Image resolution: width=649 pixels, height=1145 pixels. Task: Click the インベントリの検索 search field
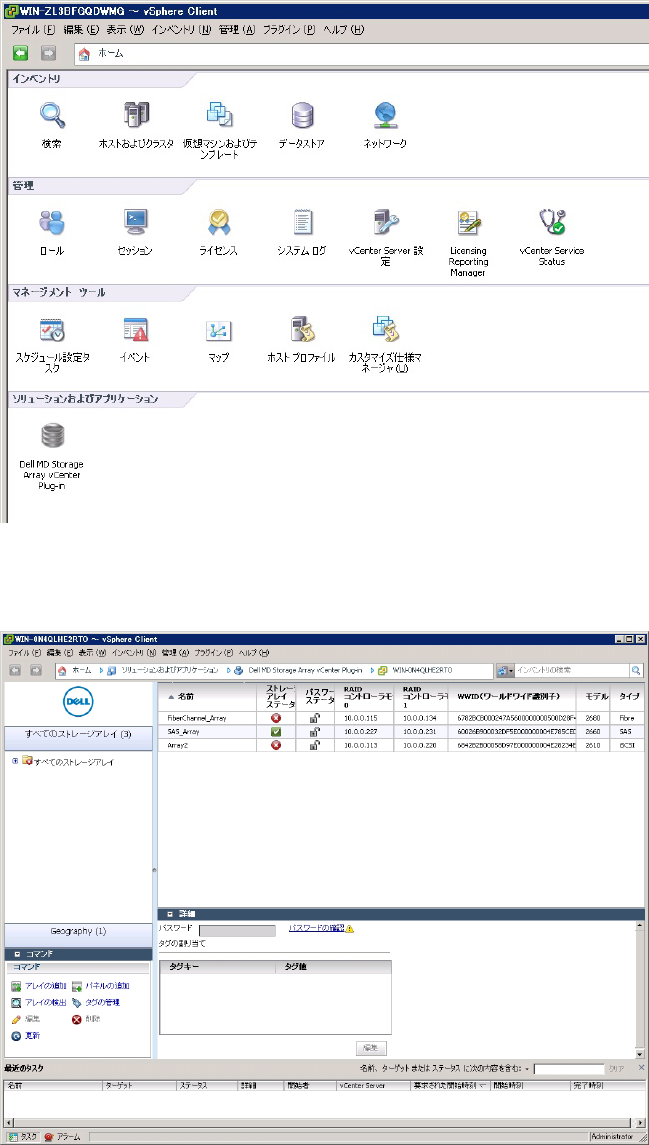[571, 670]
